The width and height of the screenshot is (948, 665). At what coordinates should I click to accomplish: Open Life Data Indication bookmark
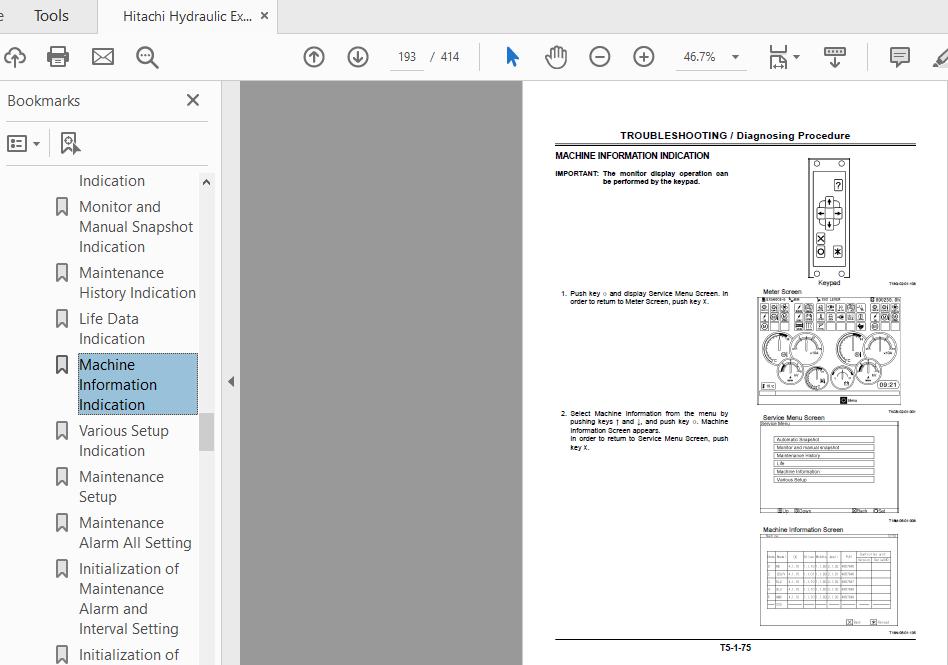pyautogui.click(x=112, y=329)
